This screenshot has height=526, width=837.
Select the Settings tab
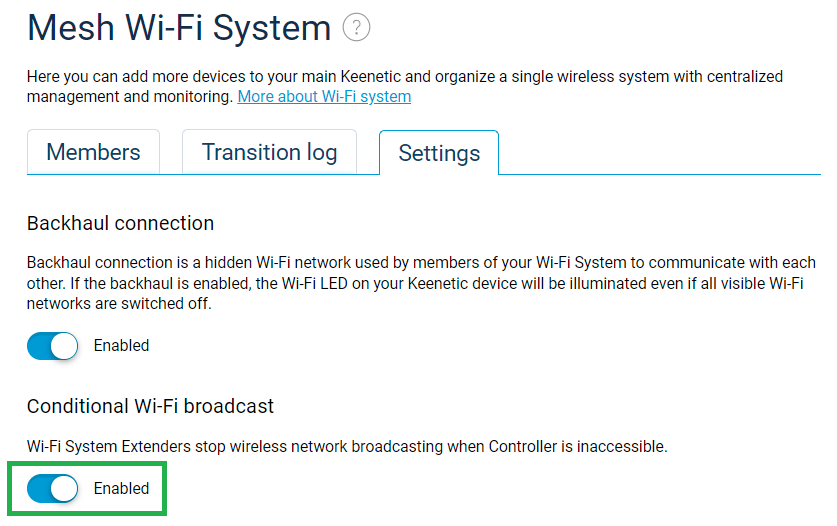click(439, 153)
